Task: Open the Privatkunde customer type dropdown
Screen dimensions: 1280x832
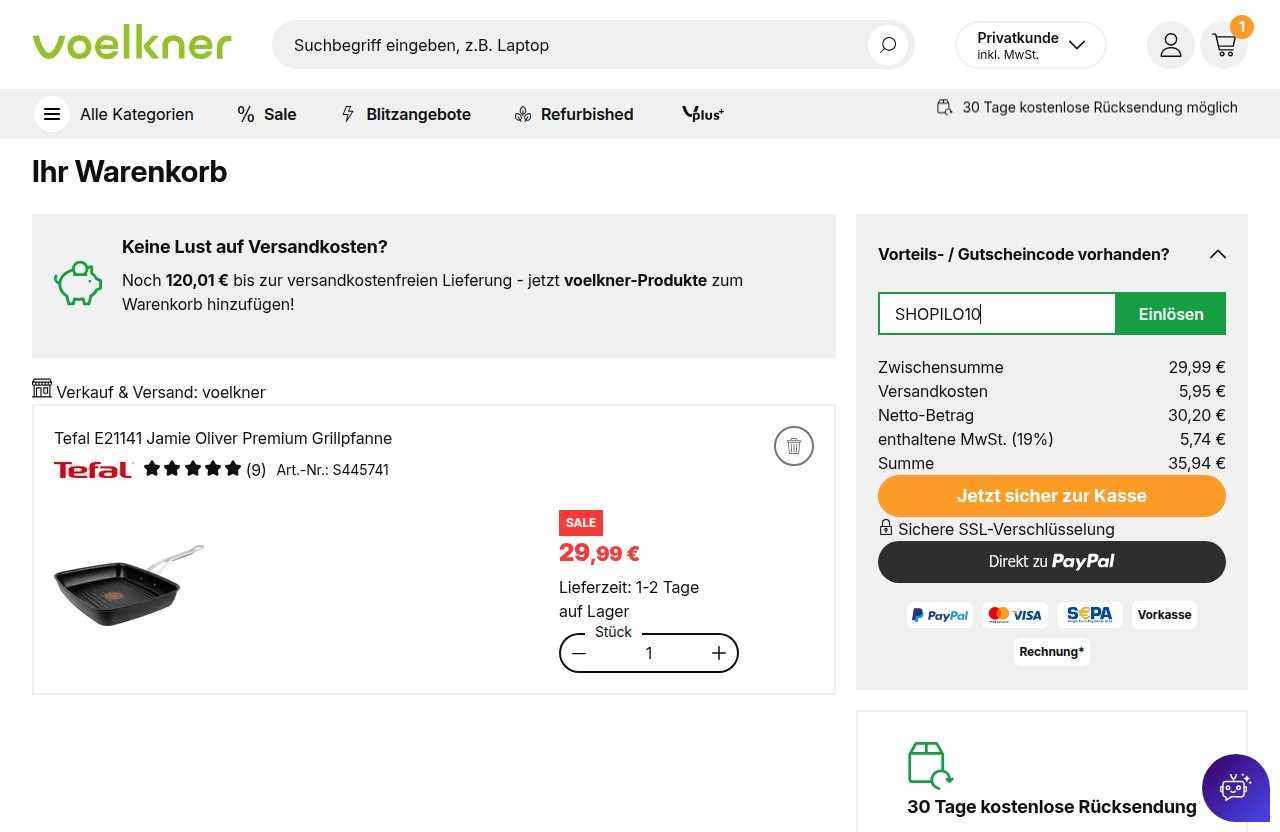Action: point(1031,45)
